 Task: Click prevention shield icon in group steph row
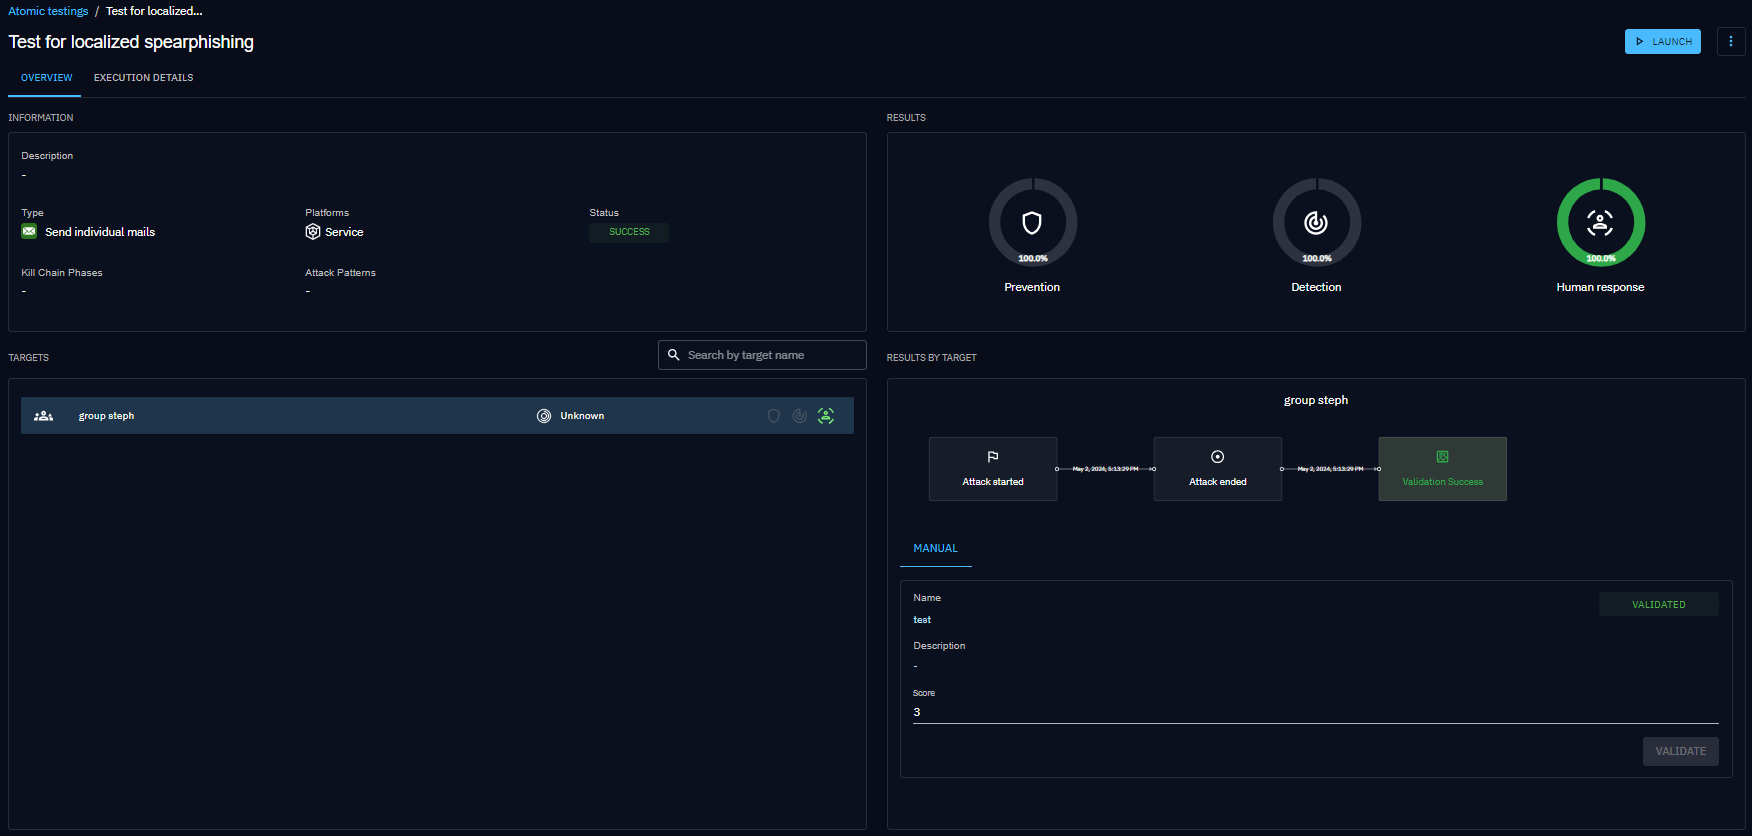click(x=773, y=416)
